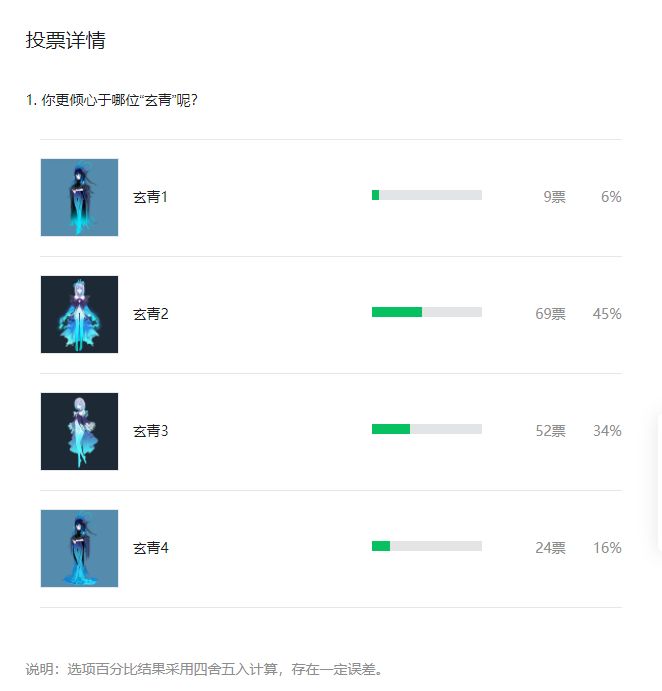The width and height of the screenshot is (662, 691).
Task: Click the 投票详情 heading
Action: click(x=66, y=41)
